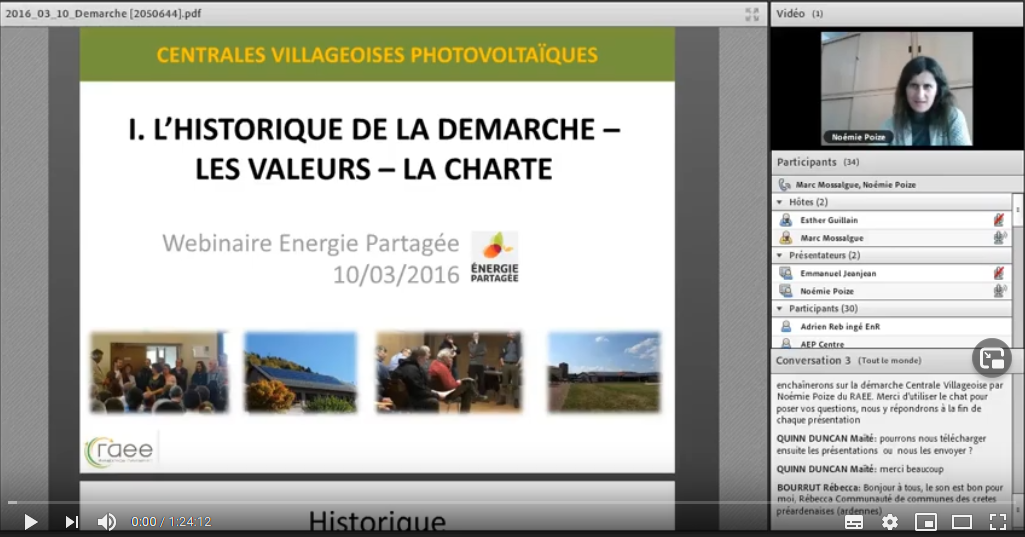Click the seated men photo thumbnail
This screenshot has height=537, width=1025.
tap(448, 372)
